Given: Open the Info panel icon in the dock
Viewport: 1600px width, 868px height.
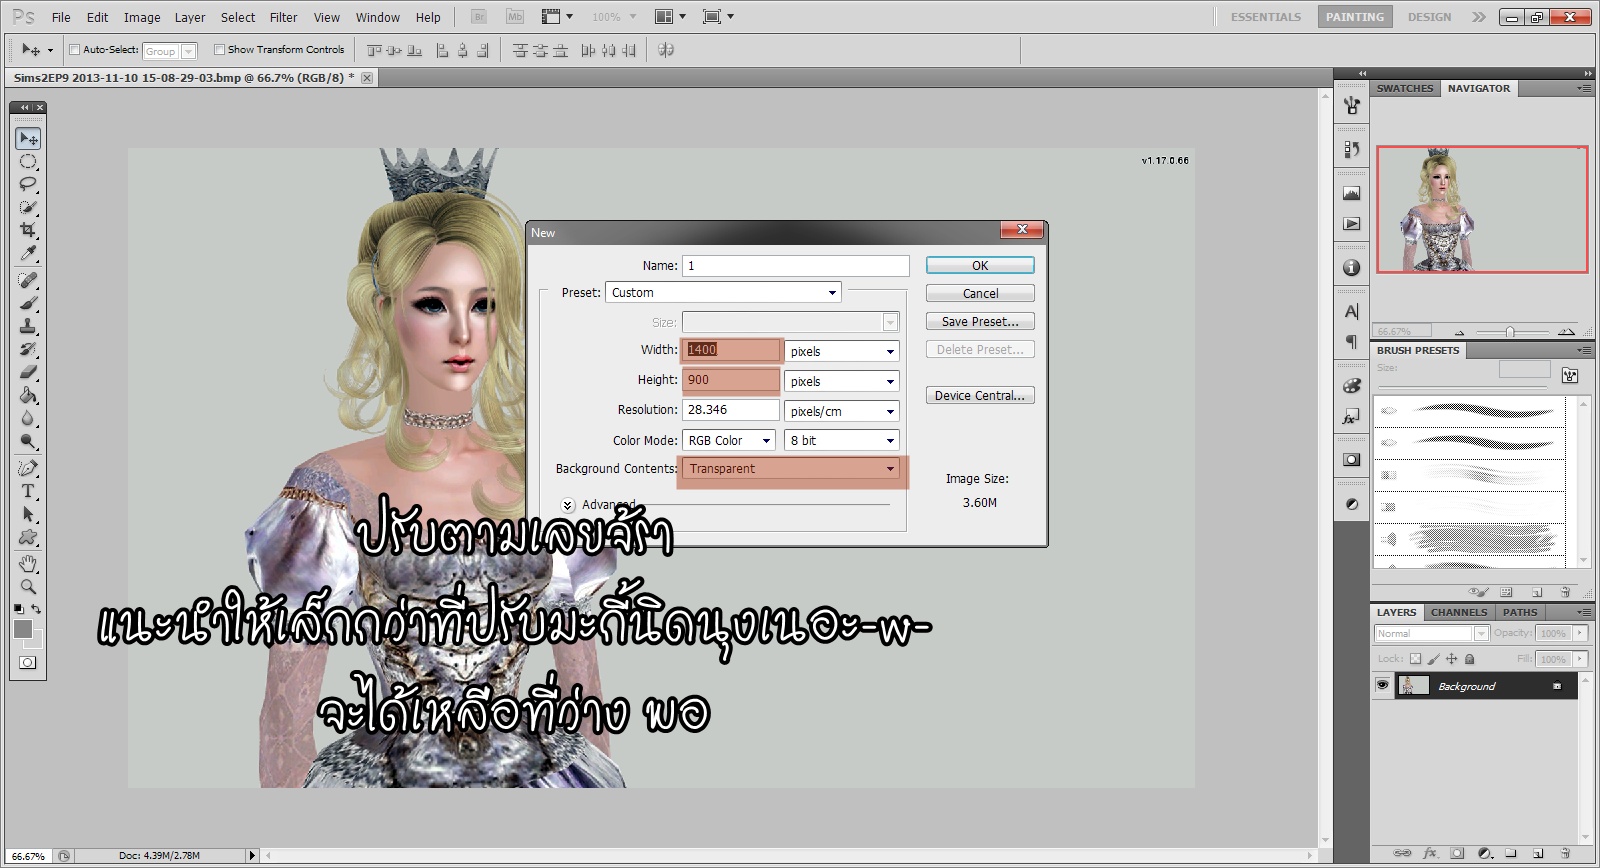Looking at the screenshot, I should coord(1352,267).
